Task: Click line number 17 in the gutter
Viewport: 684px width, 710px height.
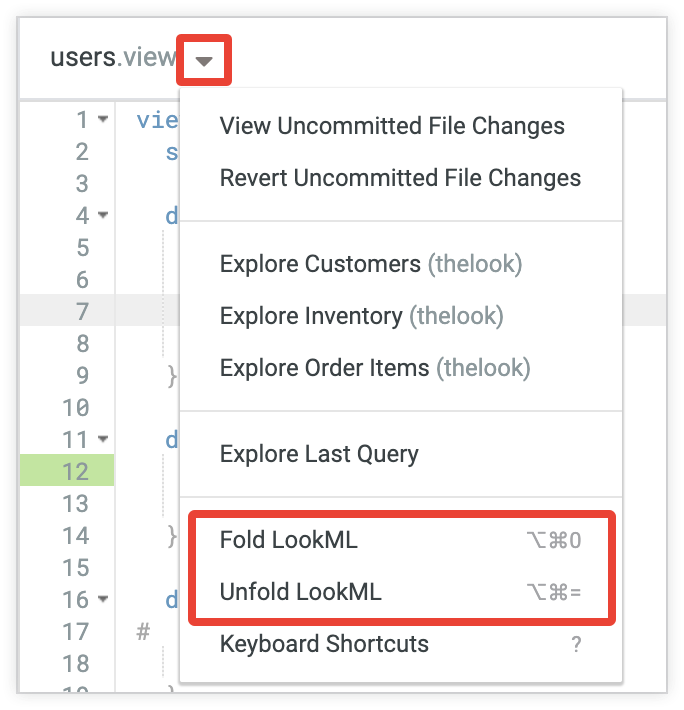Action: coord(76,632)
